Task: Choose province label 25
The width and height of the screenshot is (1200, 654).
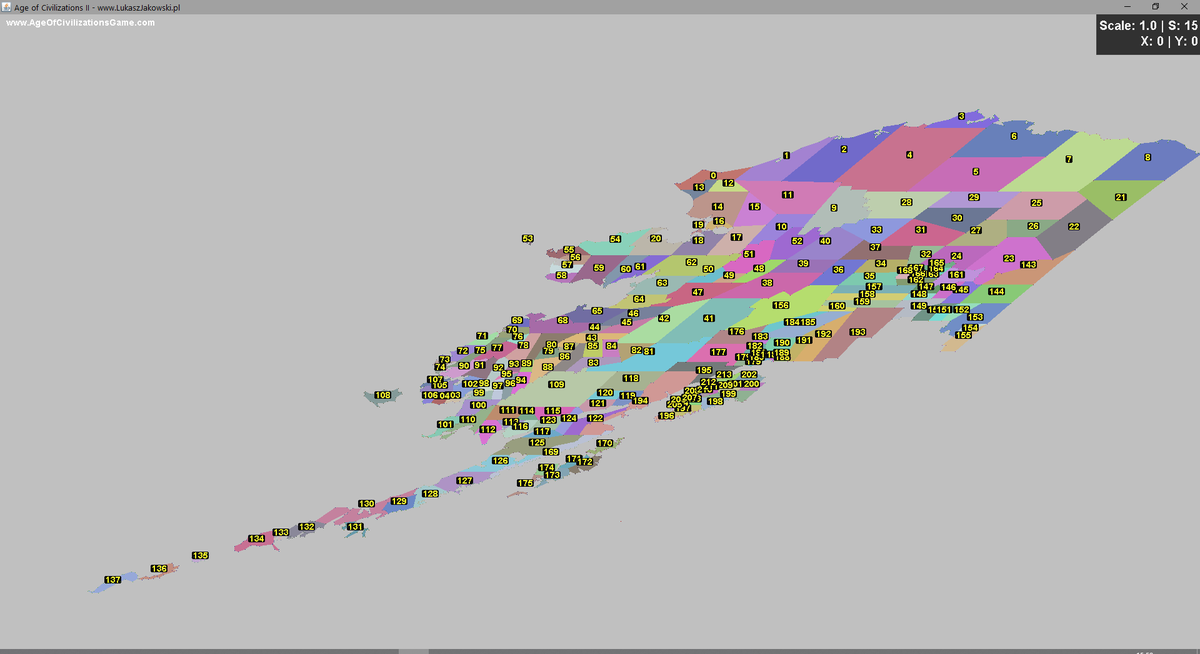Action: pyautogui.click(x=1037, y=203)
